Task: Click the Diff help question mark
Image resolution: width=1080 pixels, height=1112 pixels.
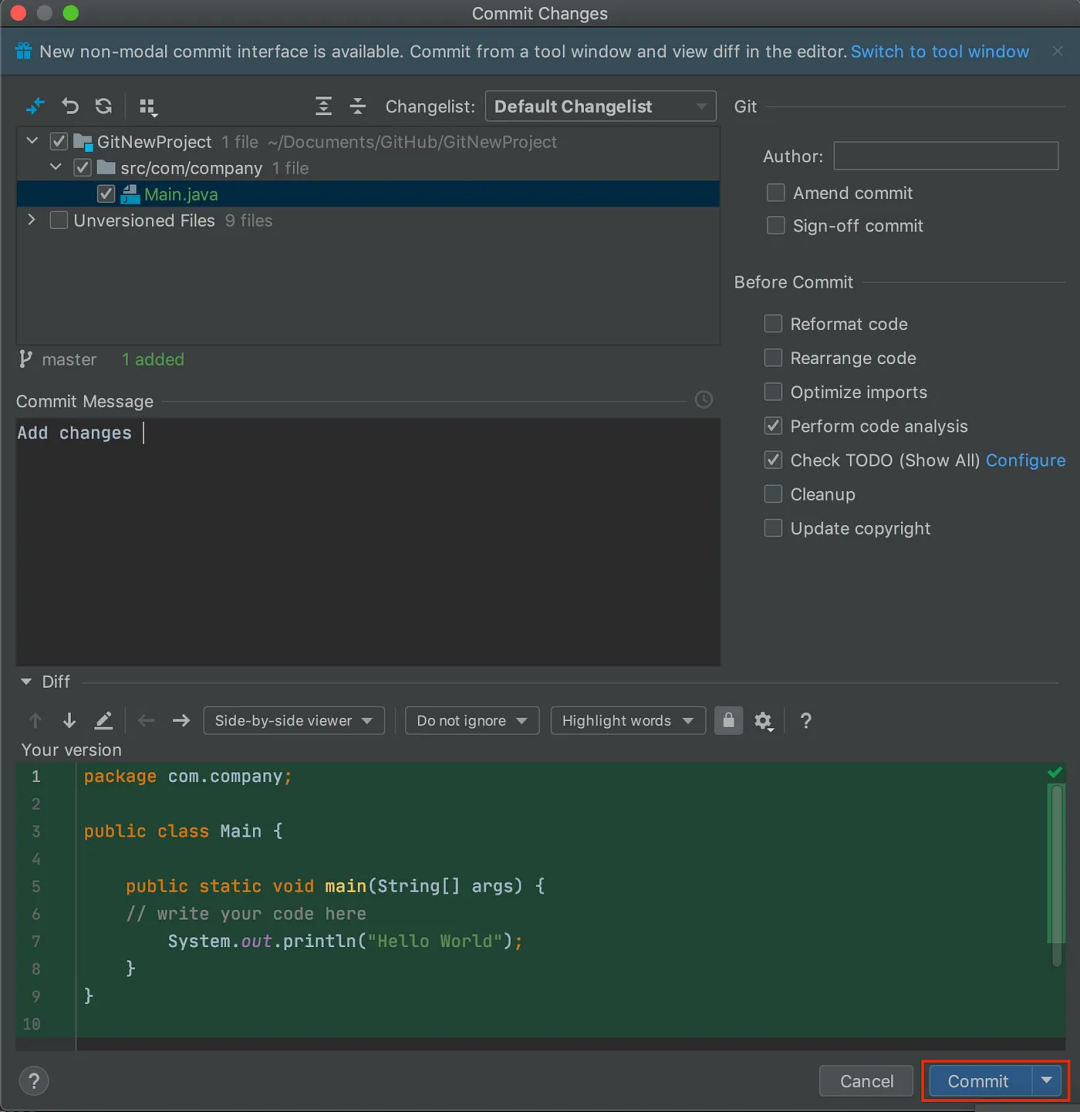Action: point(806,721)
